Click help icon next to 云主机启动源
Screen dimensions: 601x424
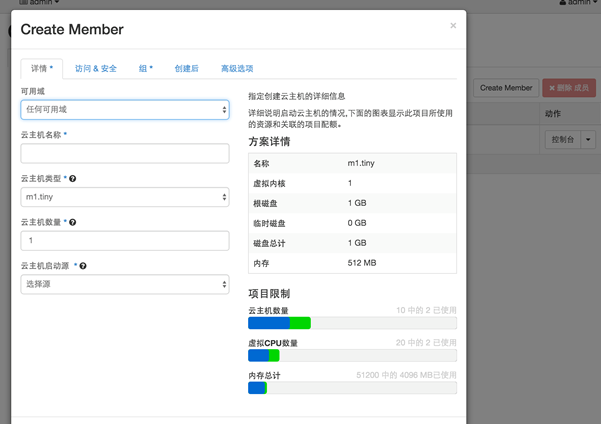[x=83, y=266]
